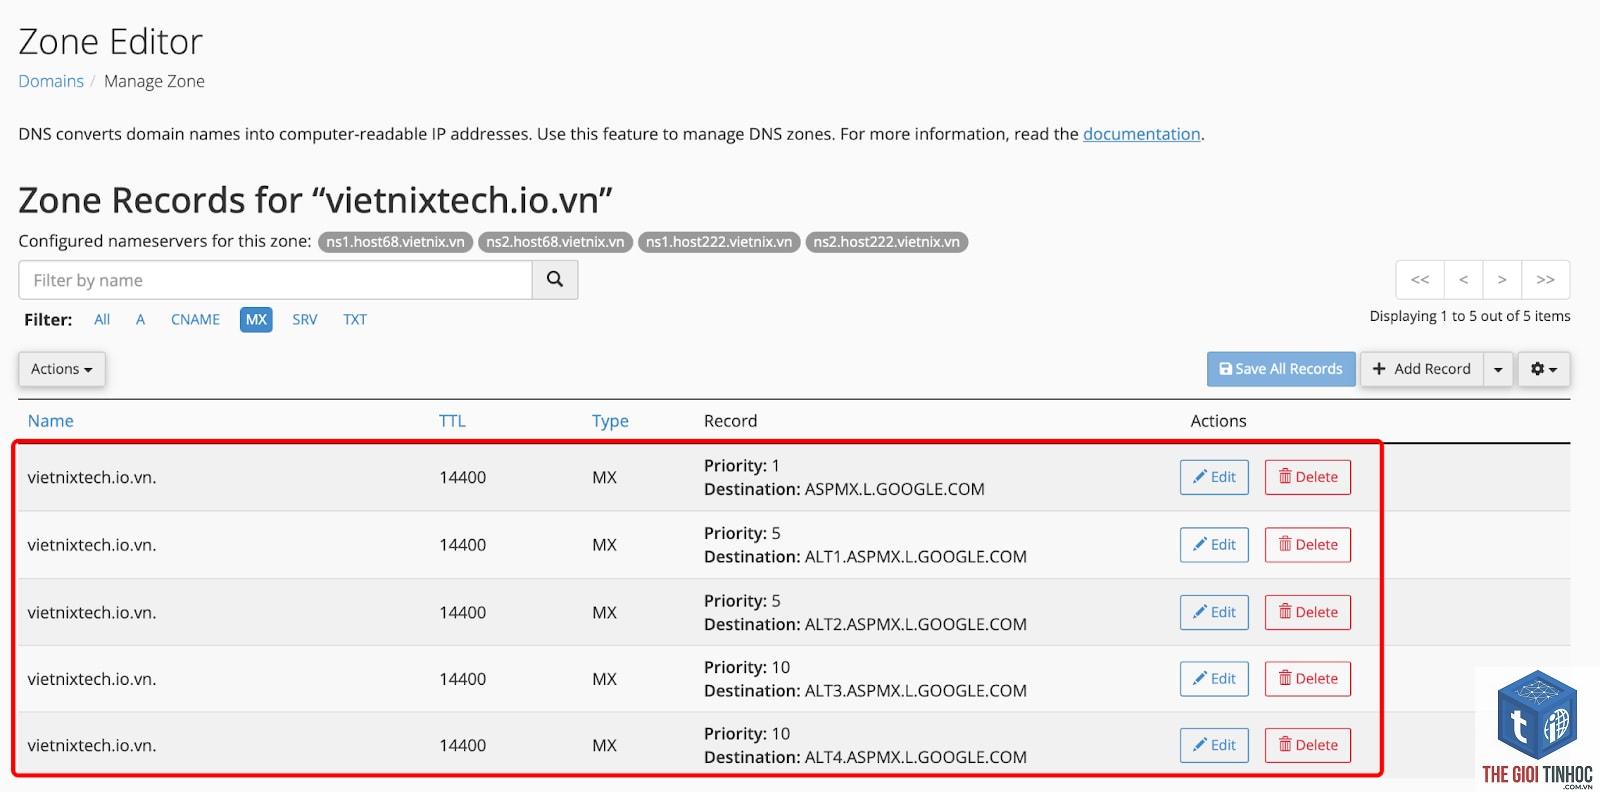Filter records by TXT type

355,320
